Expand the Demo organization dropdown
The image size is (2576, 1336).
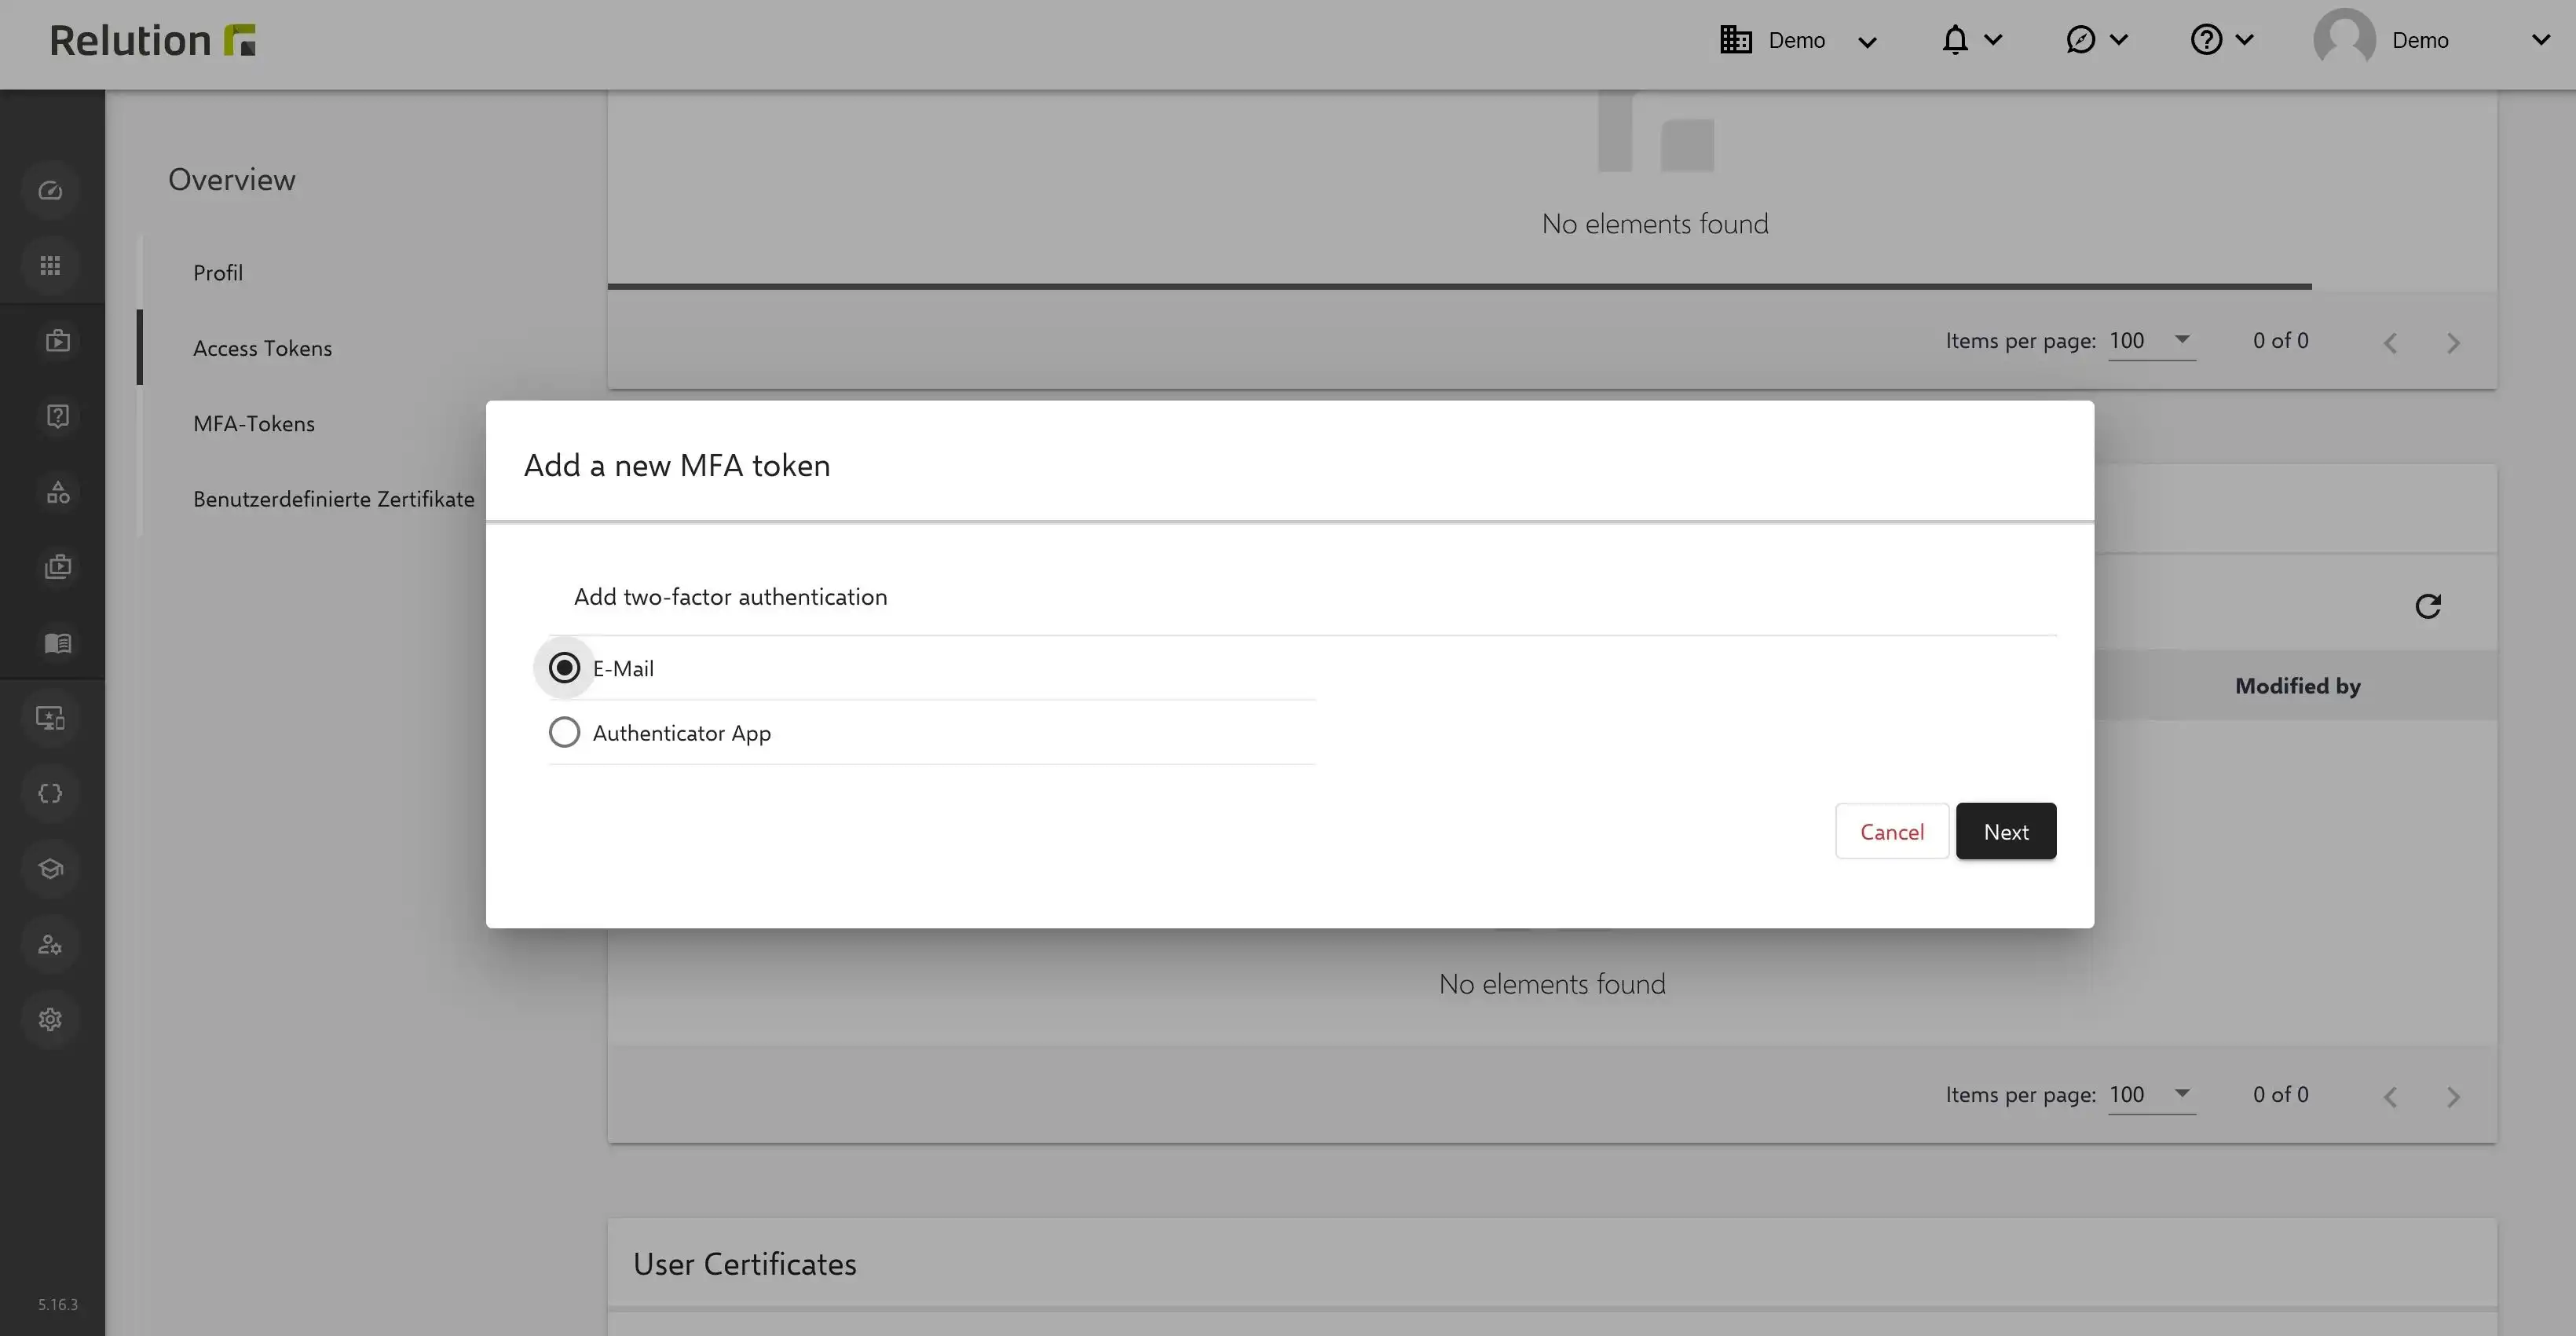click(1867, 42)
